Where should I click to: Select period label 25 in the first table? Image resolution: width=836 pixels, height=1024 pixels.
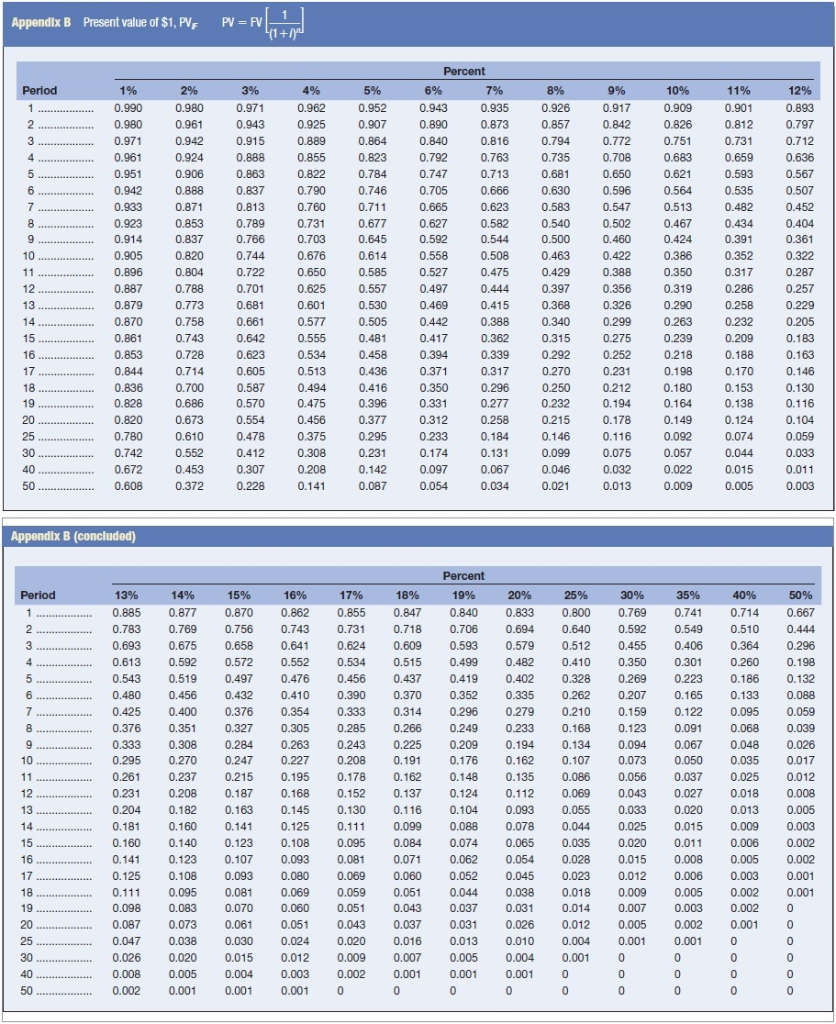(29, 437)
